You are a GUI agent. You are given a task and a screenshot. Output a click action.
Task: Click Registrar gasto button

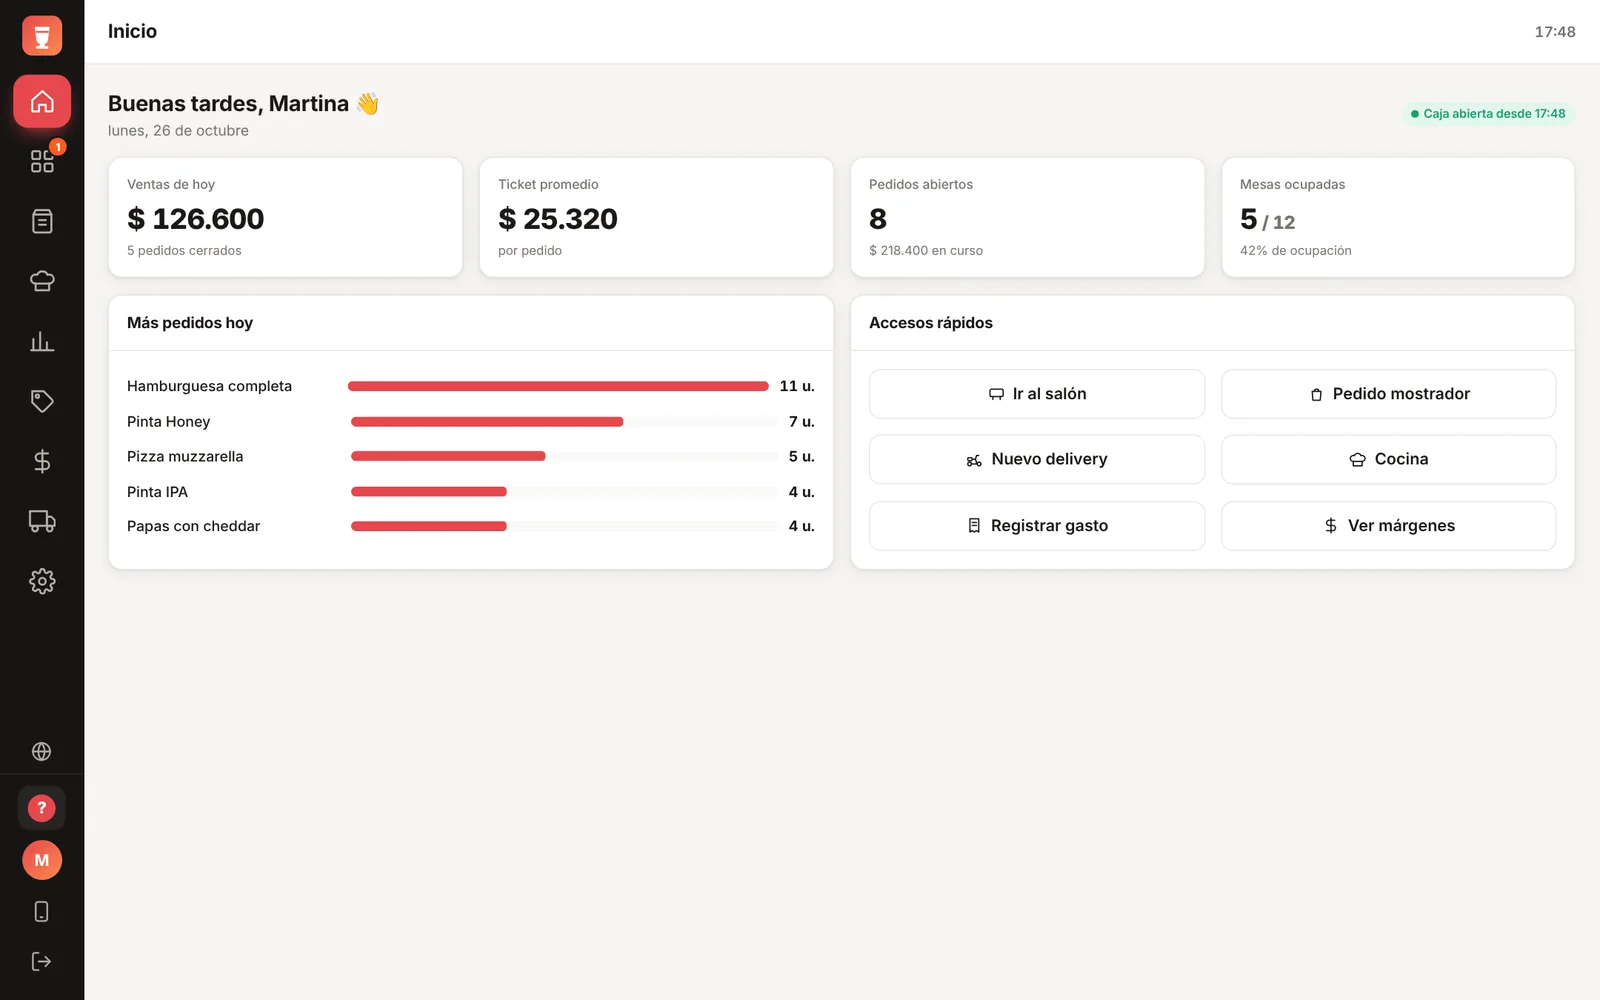1037,526
